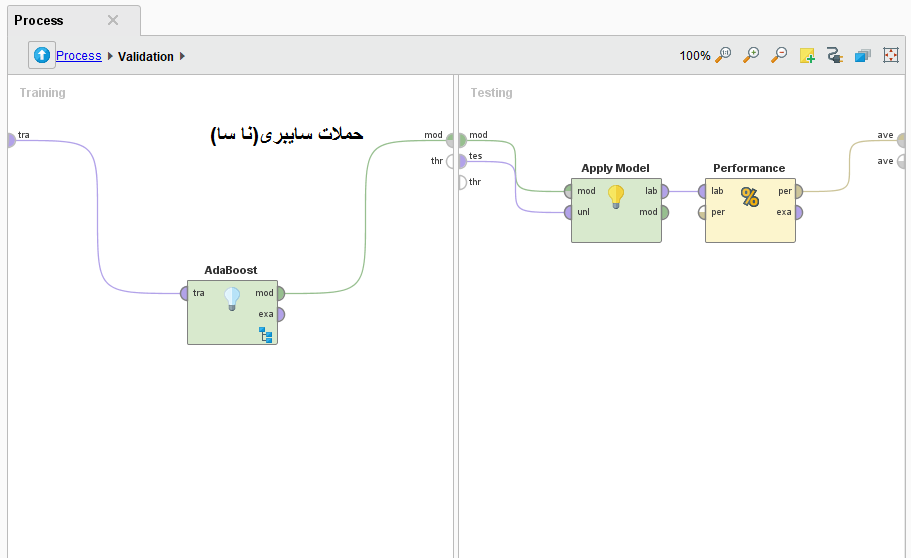Click the auto-fit process view icon
Viewport: 911px width, 558px height.
coord(891,56)
